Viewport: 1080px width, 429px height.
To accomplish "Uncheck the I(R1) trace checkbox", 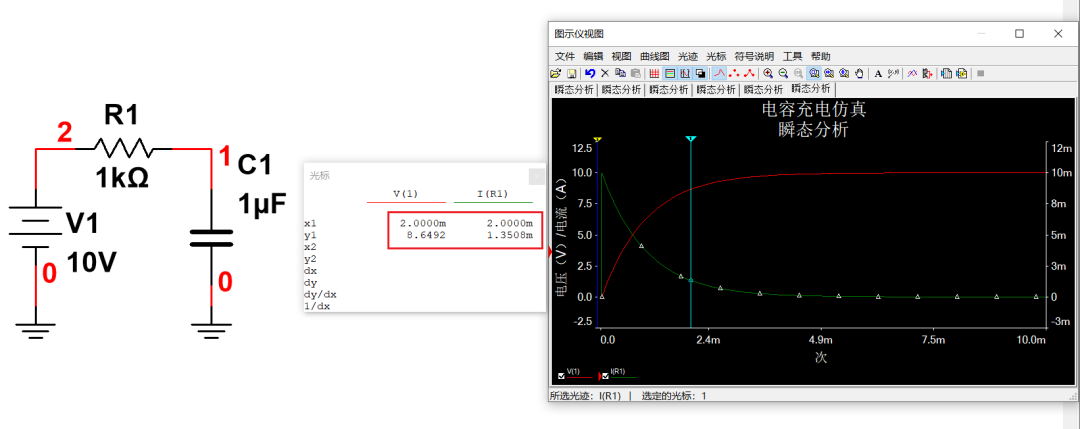I will tap(605, 376).
